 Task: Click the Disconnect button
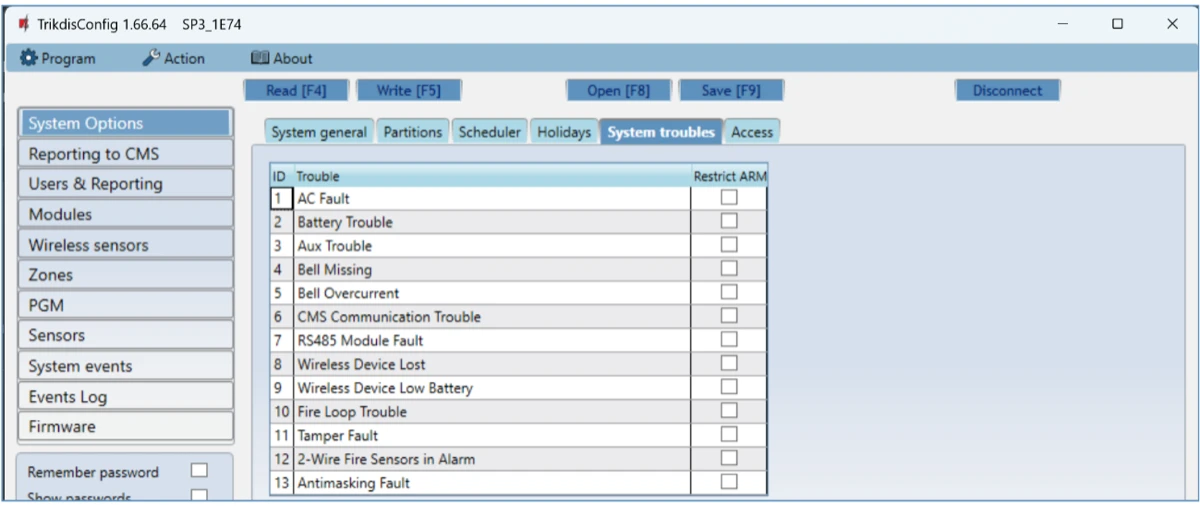coord(1007,90)
